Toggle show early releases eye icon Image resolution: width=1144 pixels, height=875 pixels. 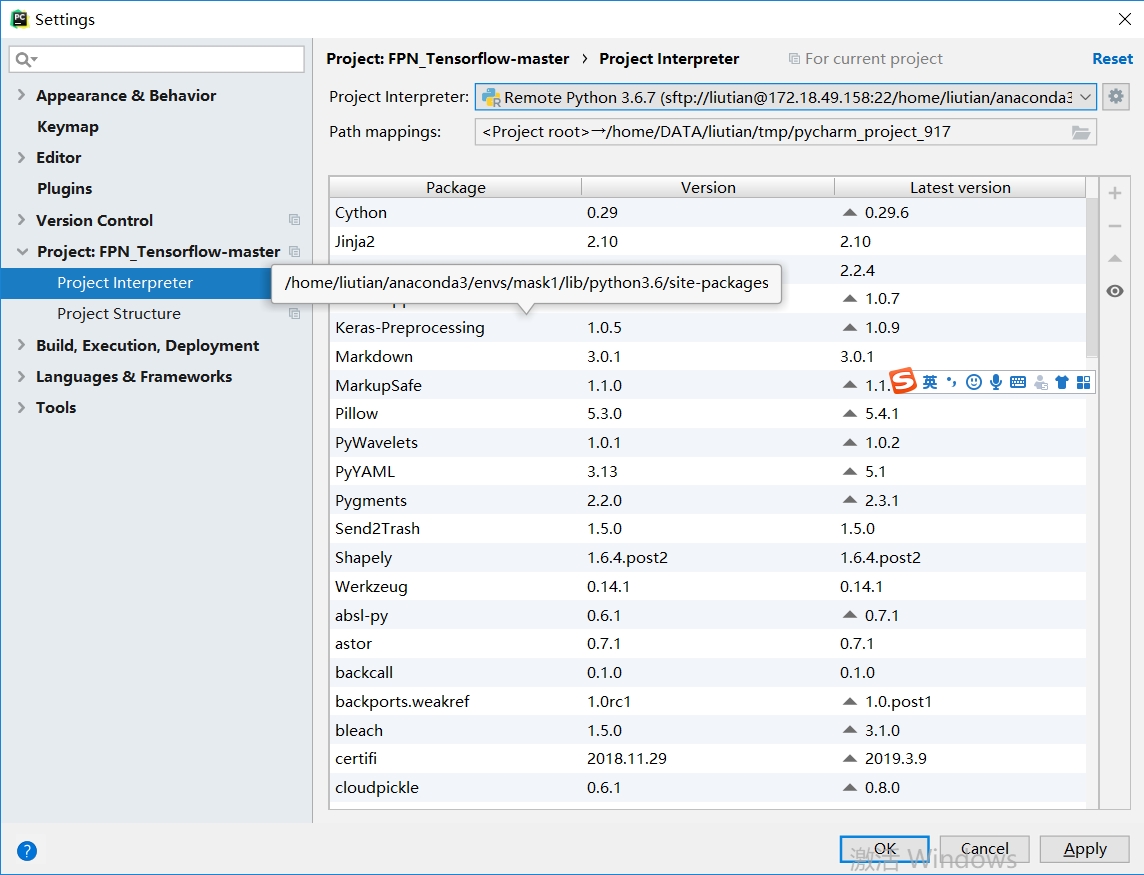tap(1115, 291)
